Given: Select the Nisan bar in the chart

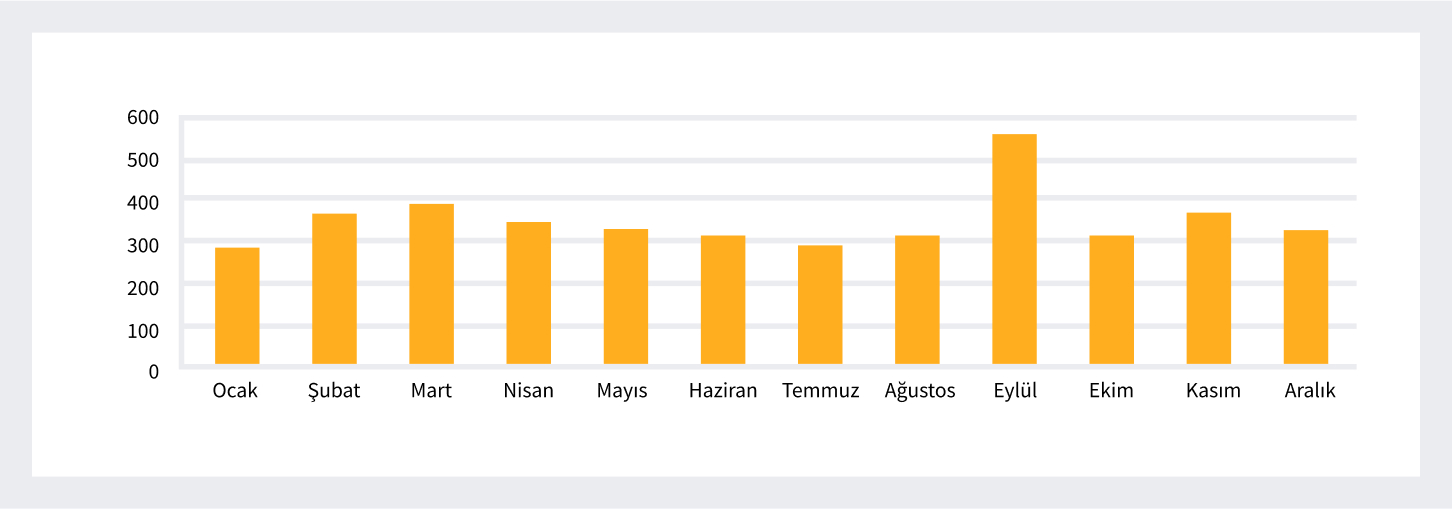Looking at the screenshot, I should click(x=528, y=293).
